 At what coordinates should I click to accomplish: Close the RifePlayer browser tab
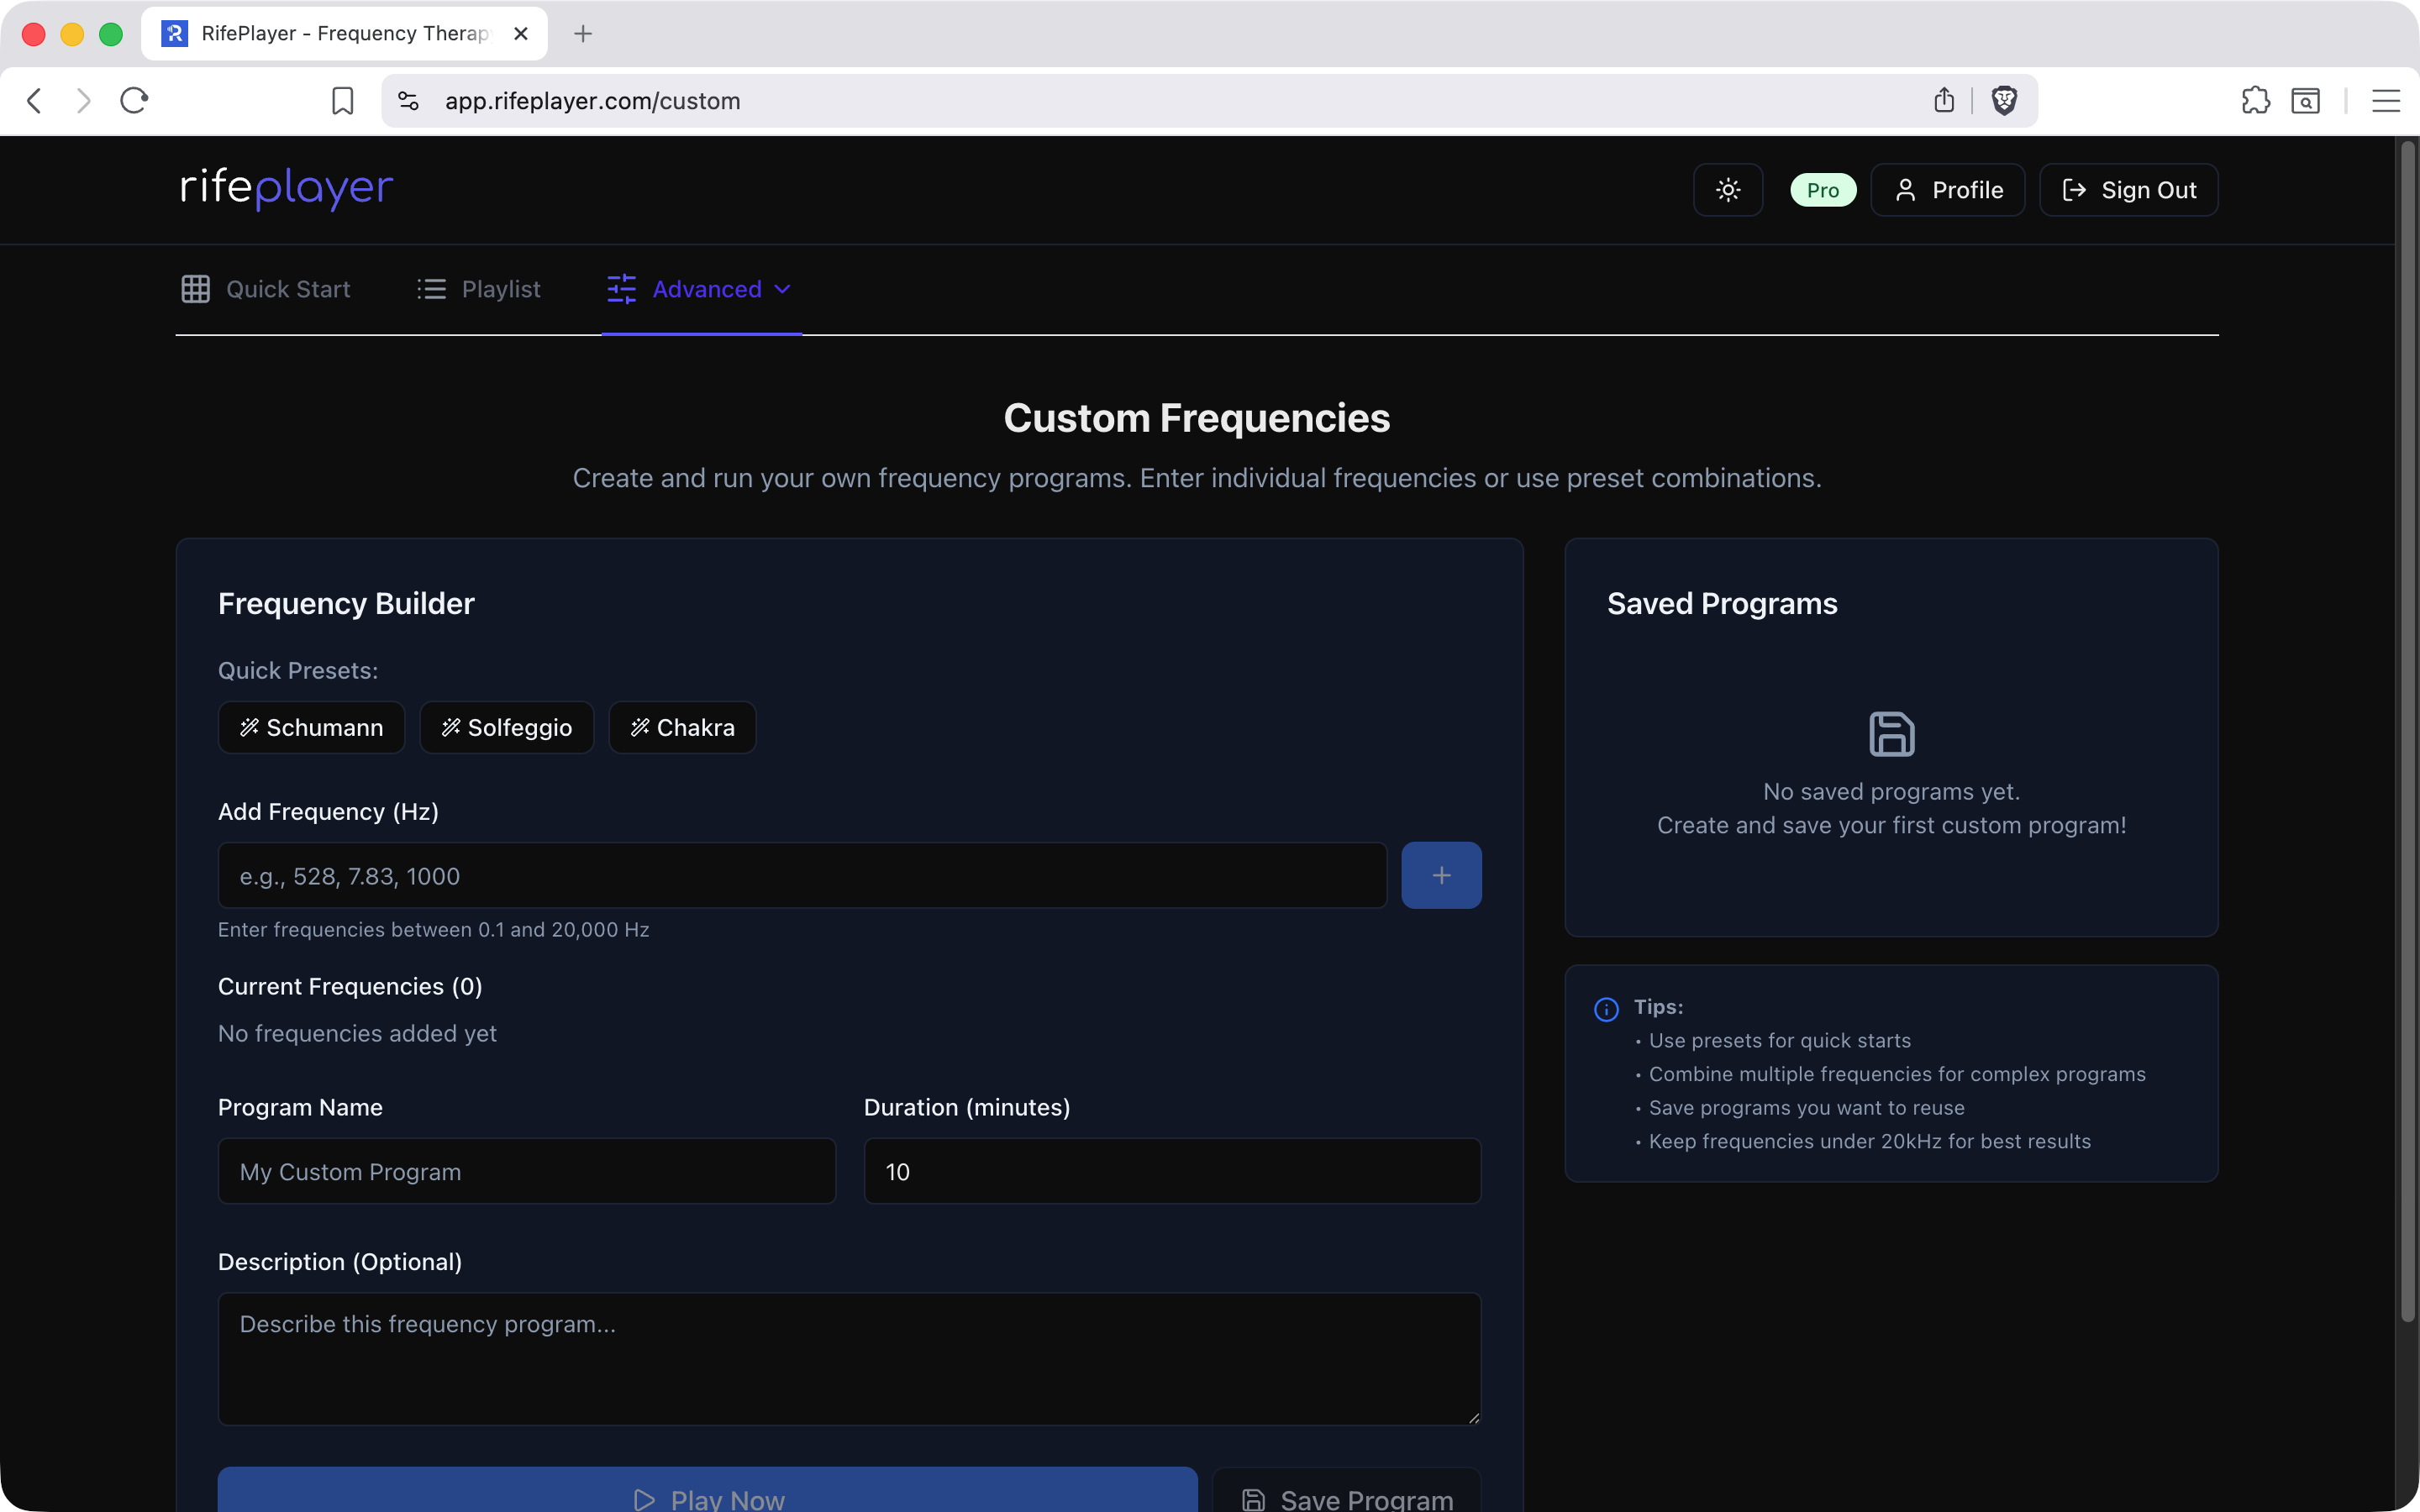[x=521, y=34]
